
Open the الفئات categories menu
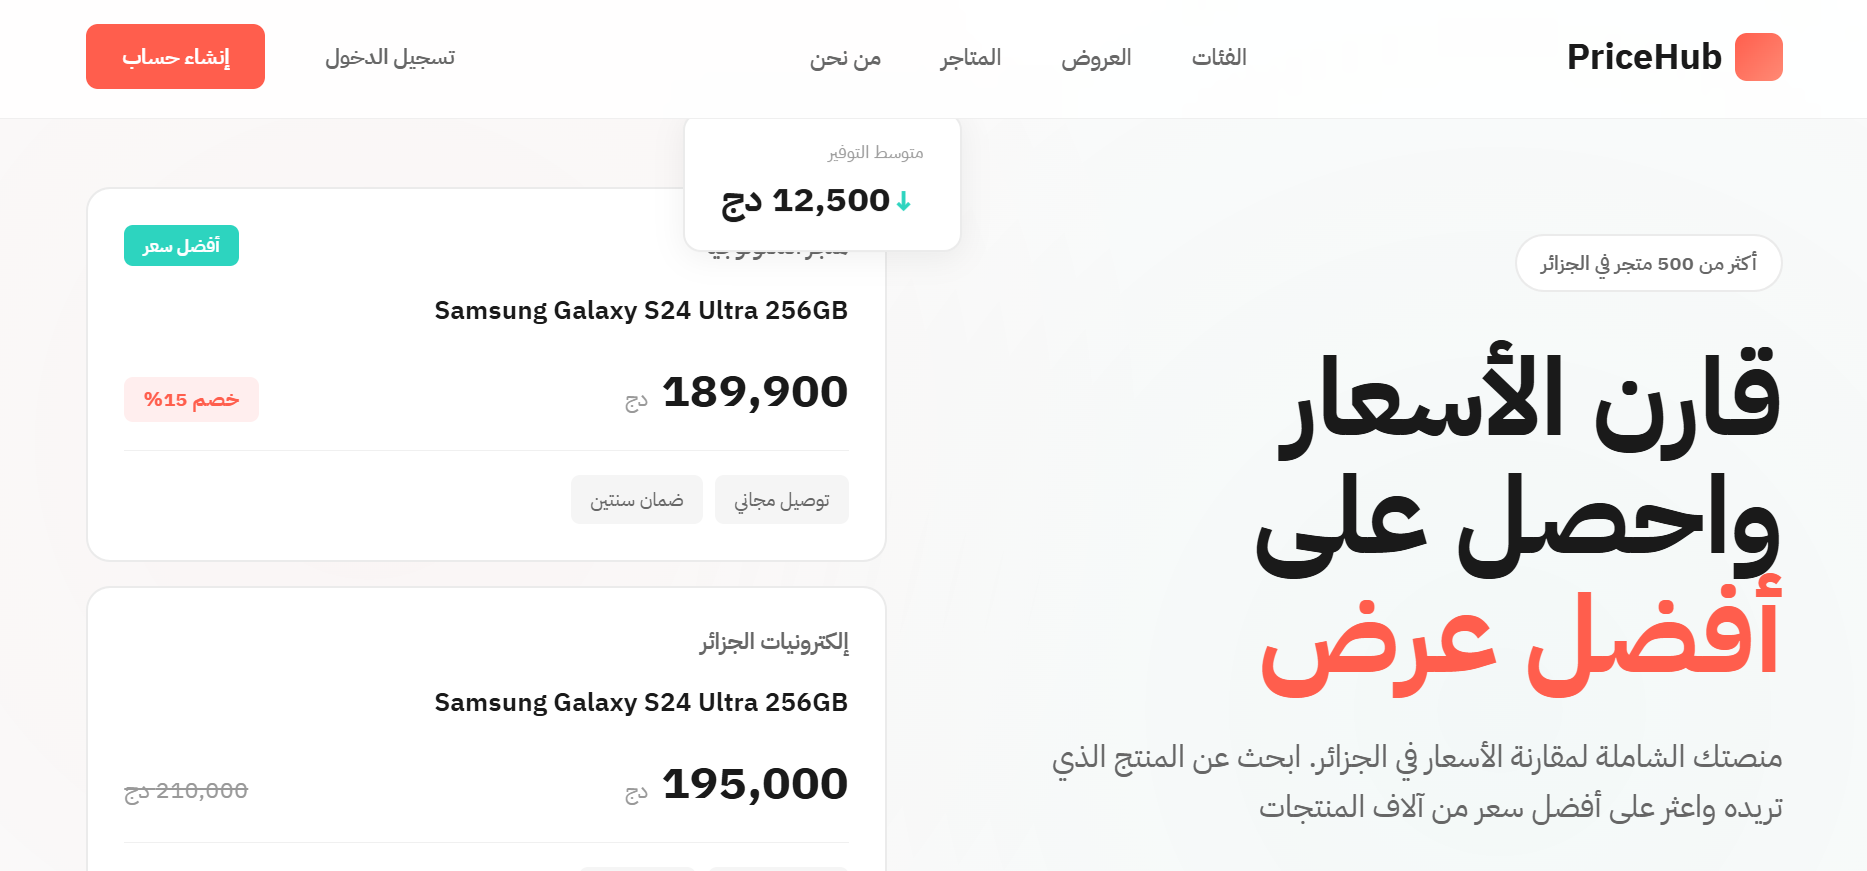point(1218,57)
